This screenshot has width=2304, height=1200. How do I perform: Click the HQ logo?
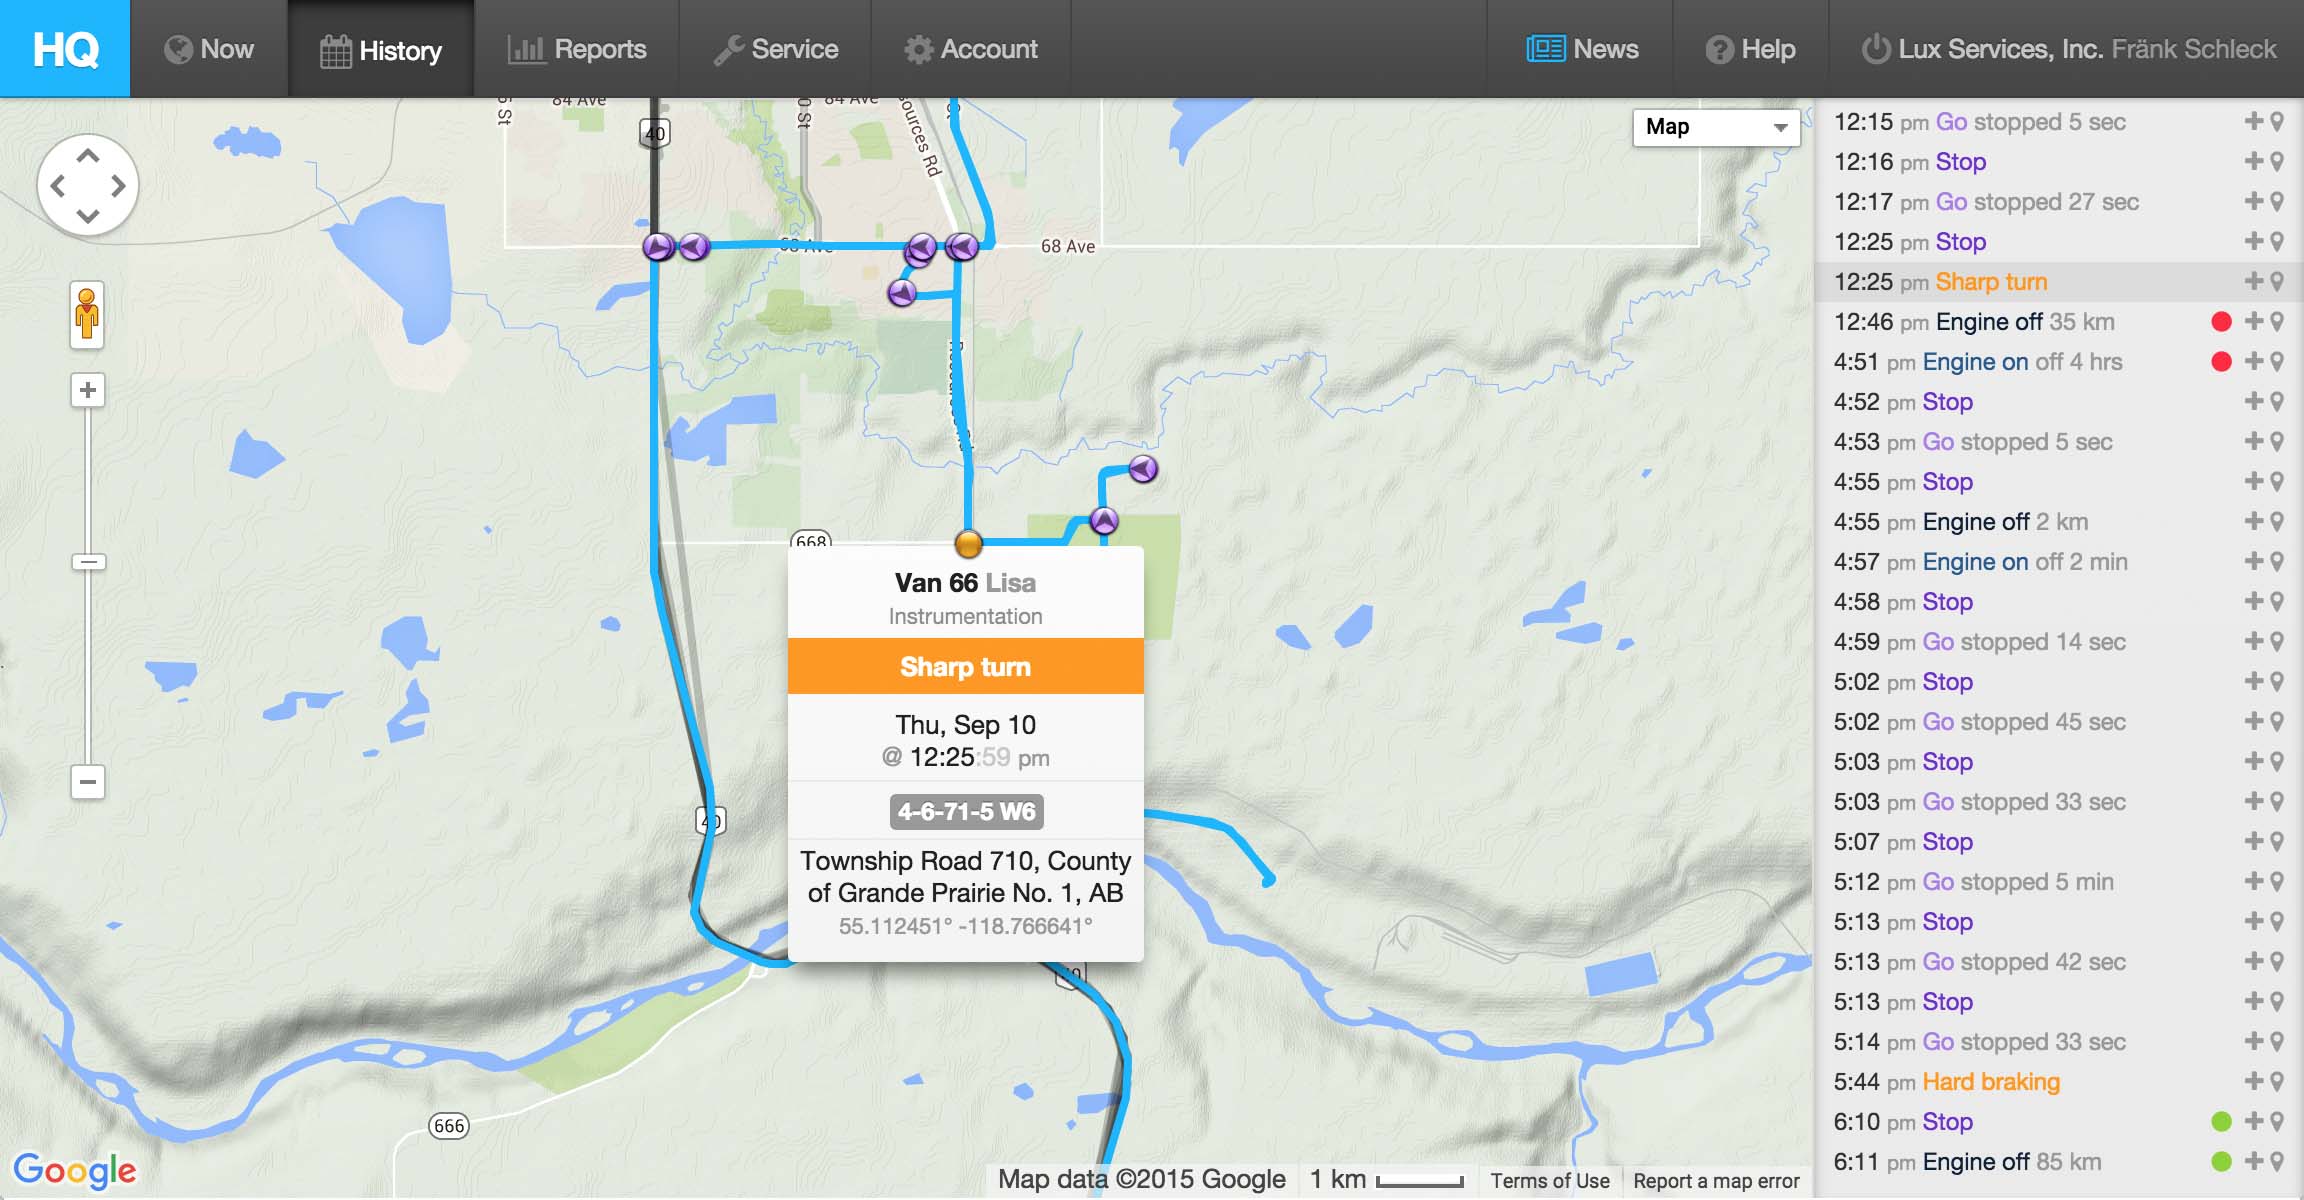click(x=63, y=48)
